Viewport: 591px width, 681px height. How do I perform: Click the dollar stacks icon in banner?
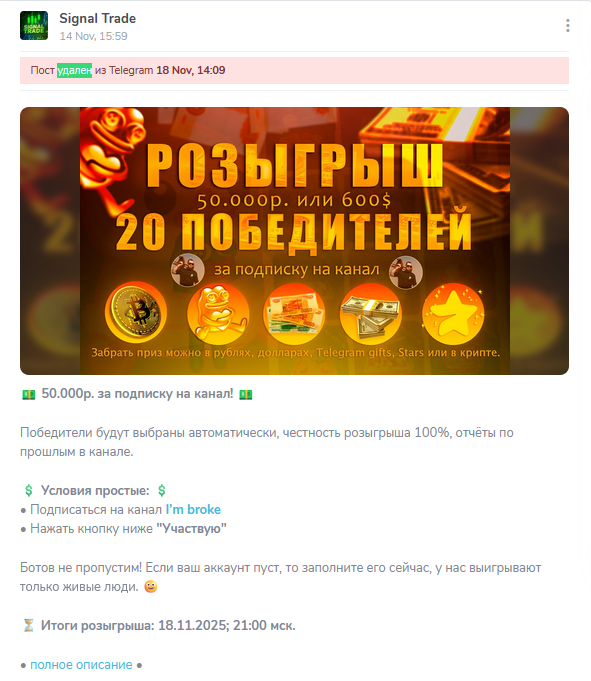370,313
